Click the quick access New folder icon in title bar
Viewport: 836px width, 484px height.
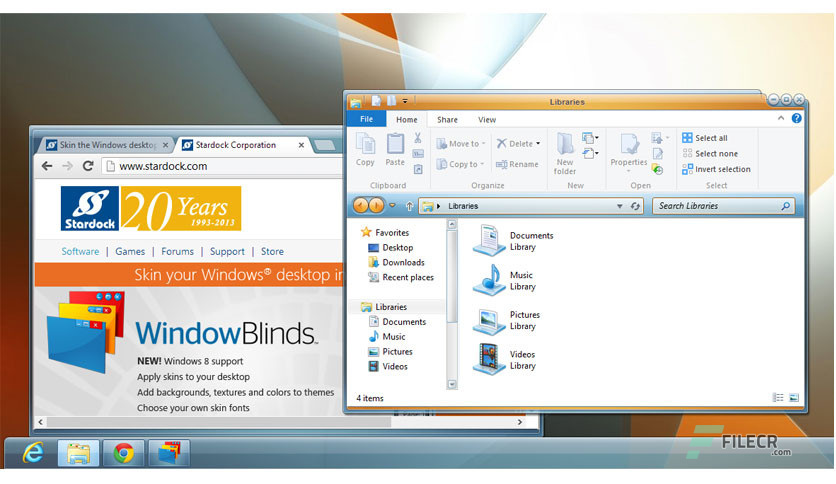[391, 101]
